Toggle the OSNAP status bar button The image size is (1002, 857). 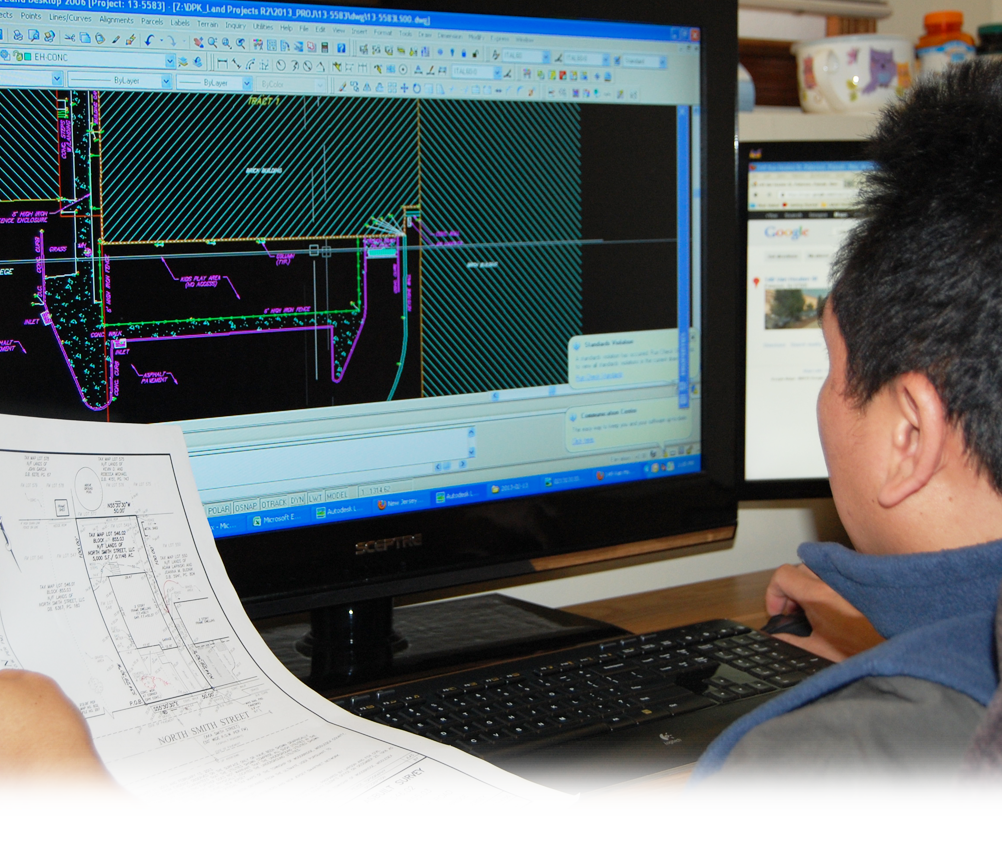[x=245, y=506]
